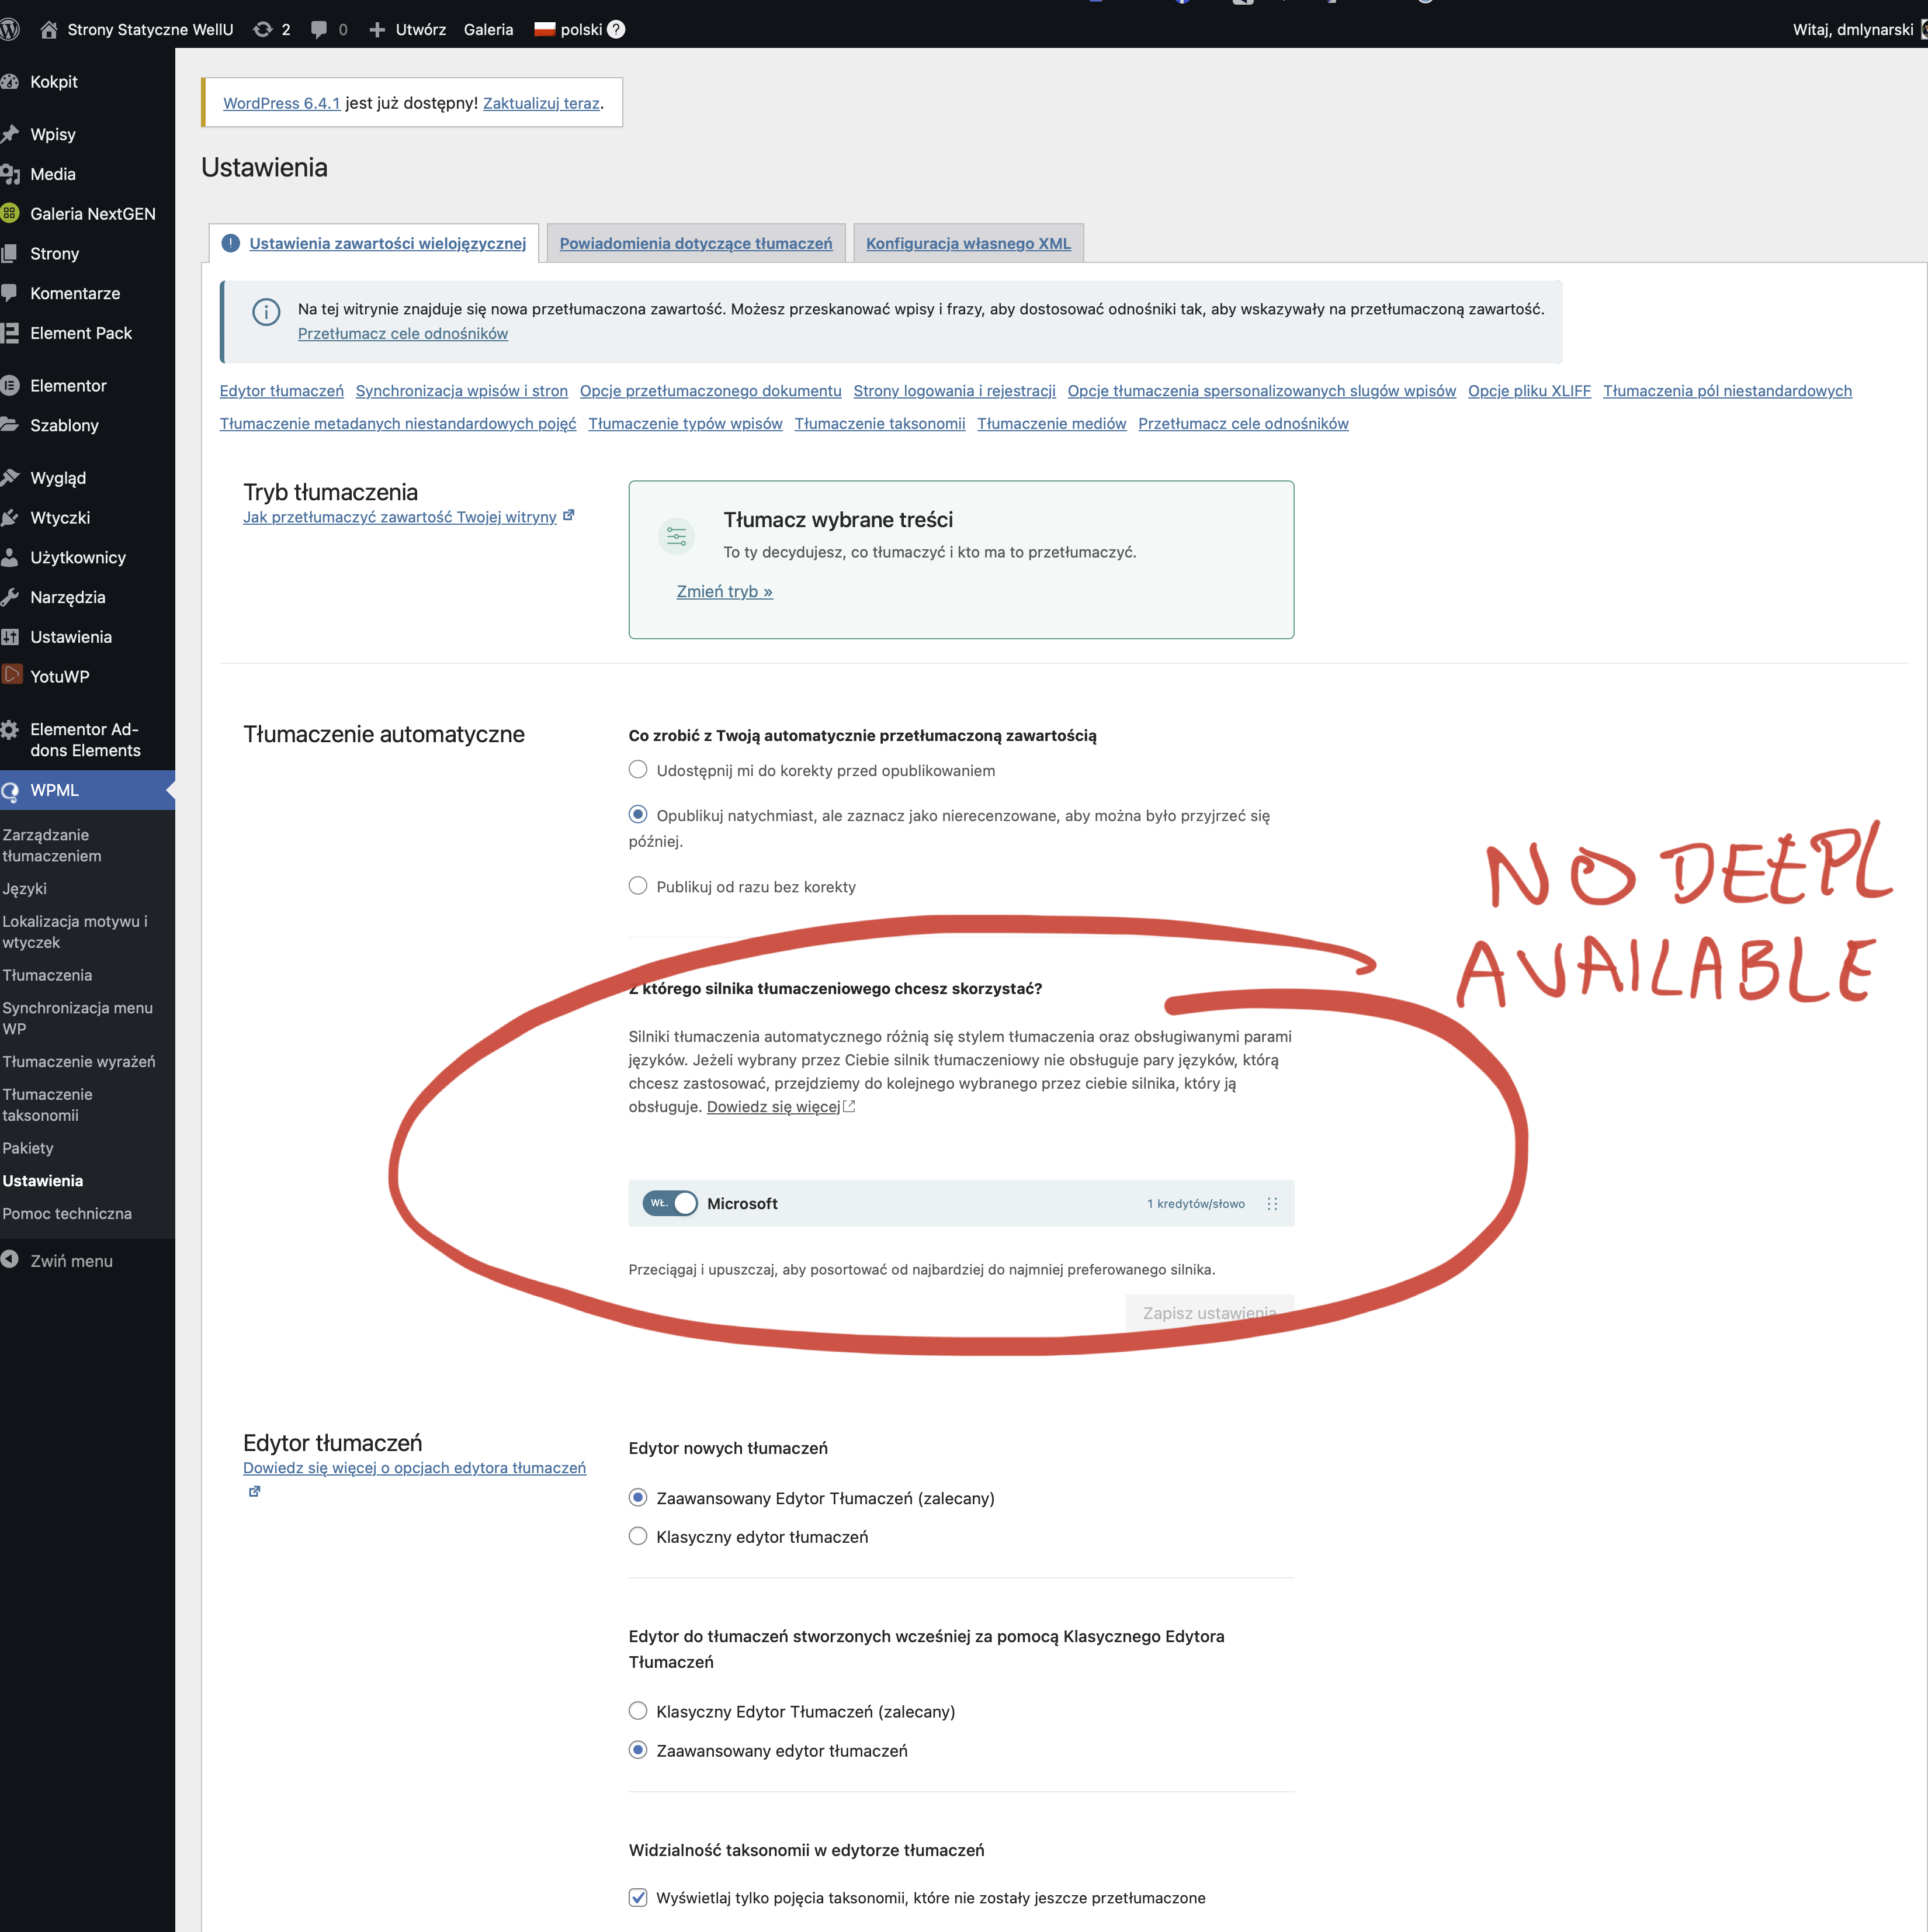Click the green Galeria NextGEN icon
Screen dimensions: 1928x1932
[x=10, y=213]
